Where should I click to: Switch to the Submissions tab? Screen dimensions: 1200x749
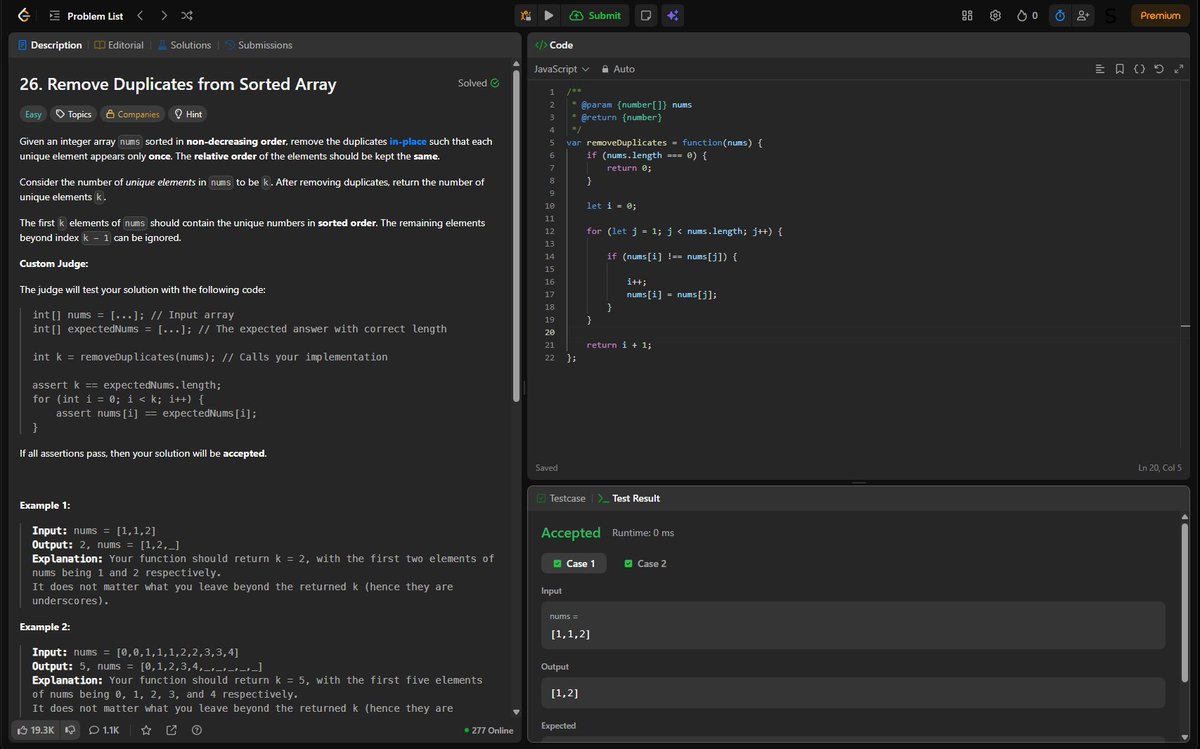point(259,45)
